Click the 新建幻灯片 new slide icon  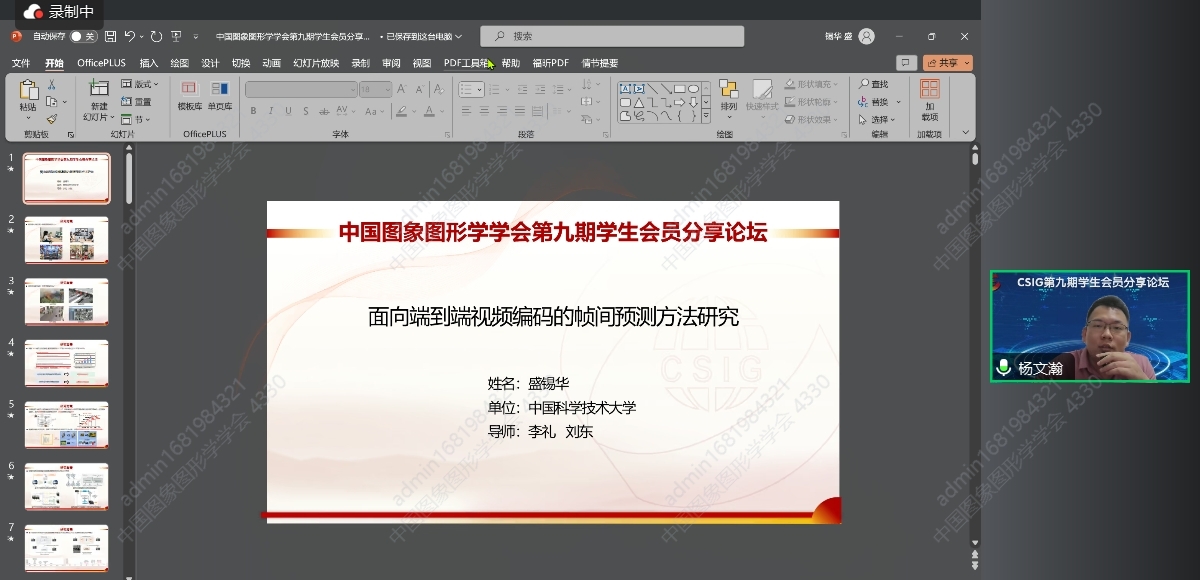tap(98, 90)
